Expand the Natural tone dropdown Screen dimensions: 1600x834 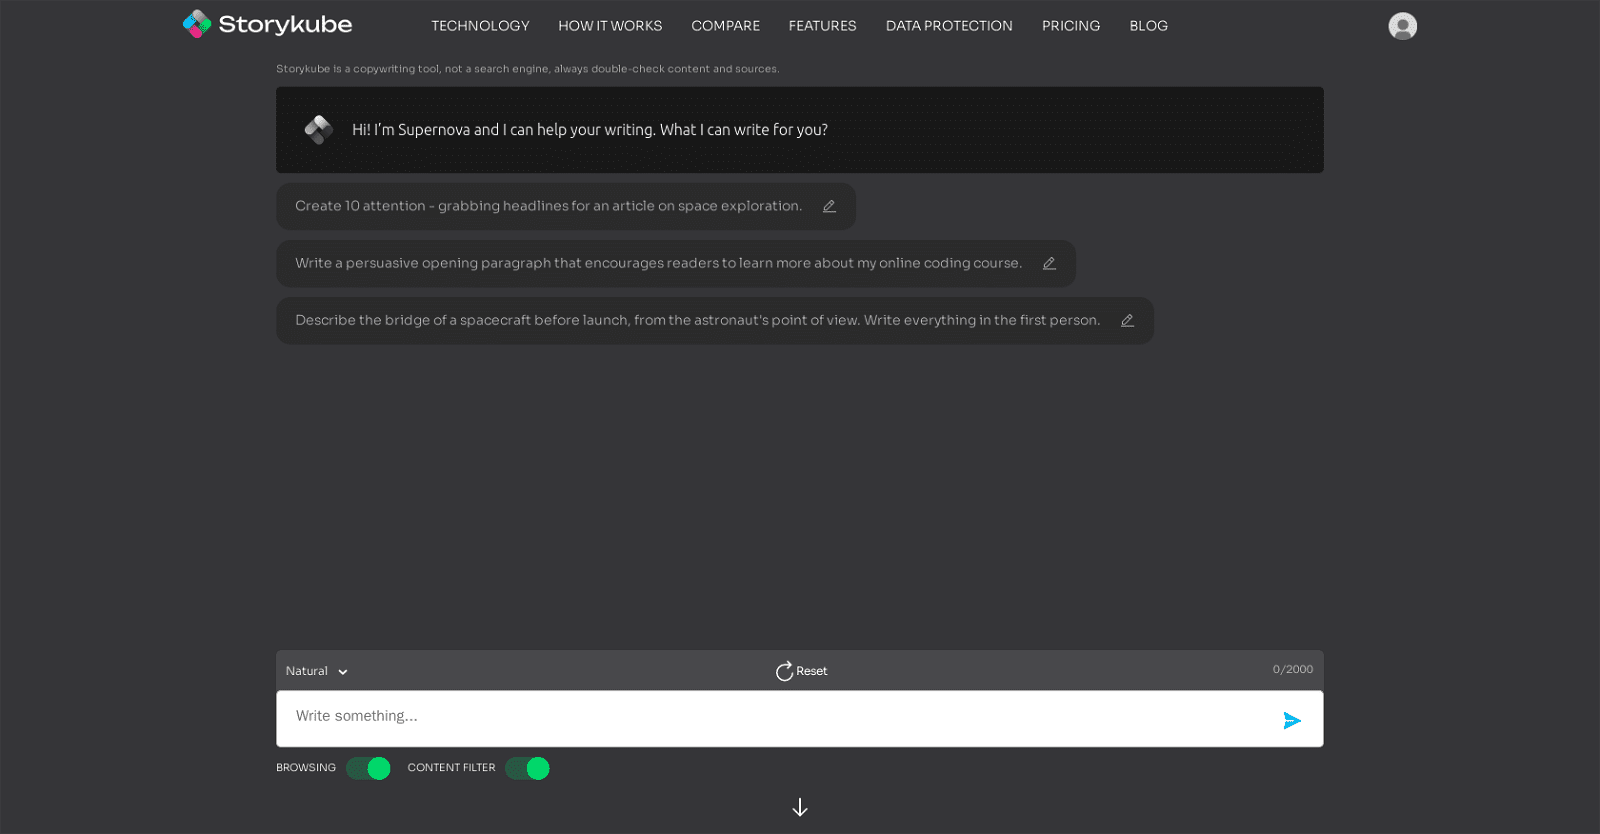317,671
